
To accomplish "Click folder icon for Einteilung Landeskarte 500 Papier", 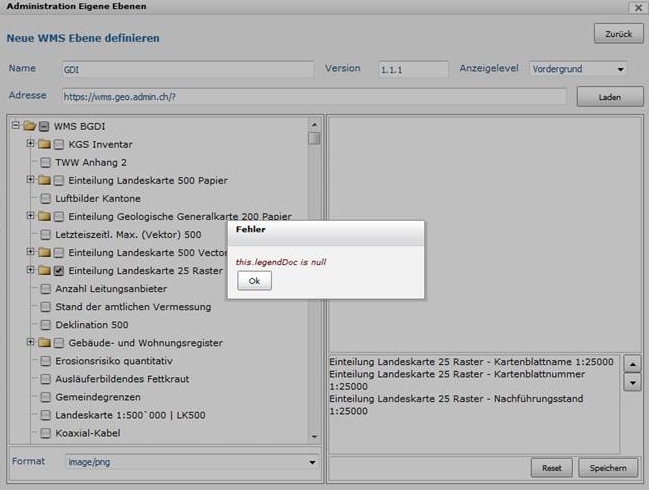I will pyautogui.click(x=44, y=180).
